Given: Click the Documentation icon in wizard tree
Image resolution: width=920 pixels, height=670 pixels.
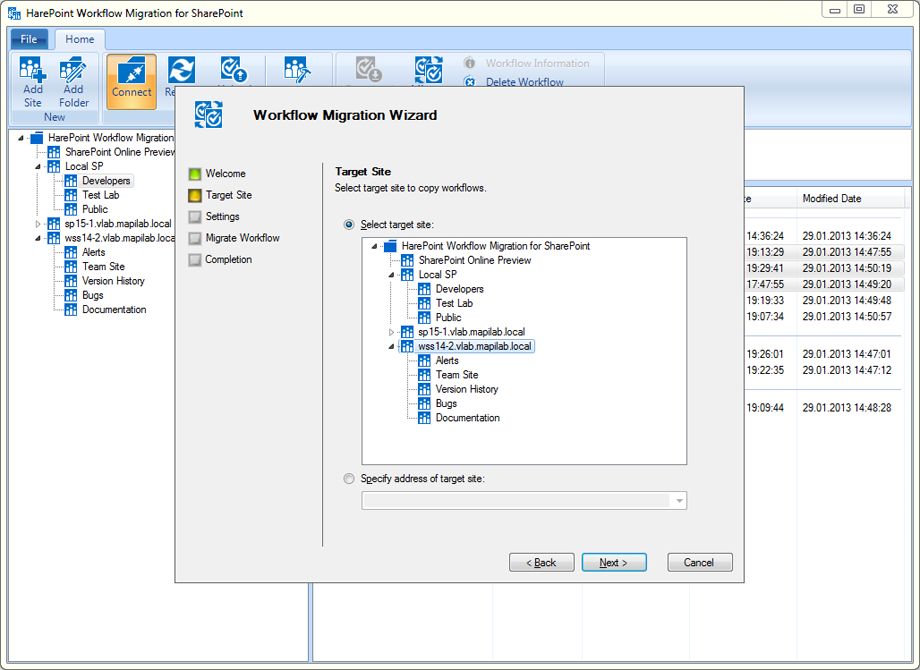Looking at the screenshot, I should tap(424, 418).
